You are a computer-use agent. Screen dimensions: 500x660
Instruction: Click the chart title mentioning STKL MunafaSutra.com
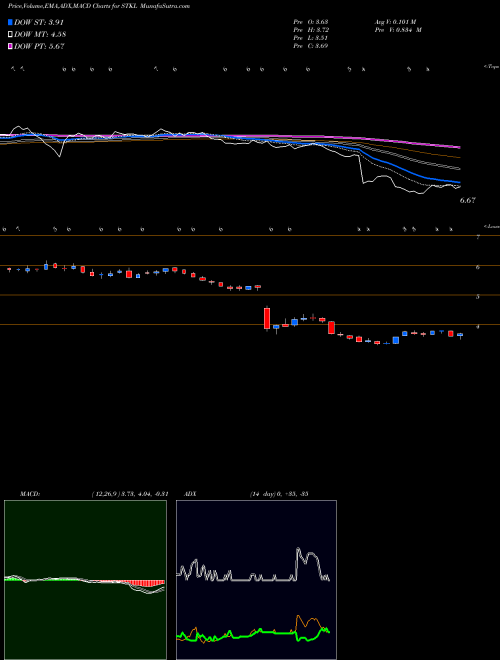click(x=99, y=6)
